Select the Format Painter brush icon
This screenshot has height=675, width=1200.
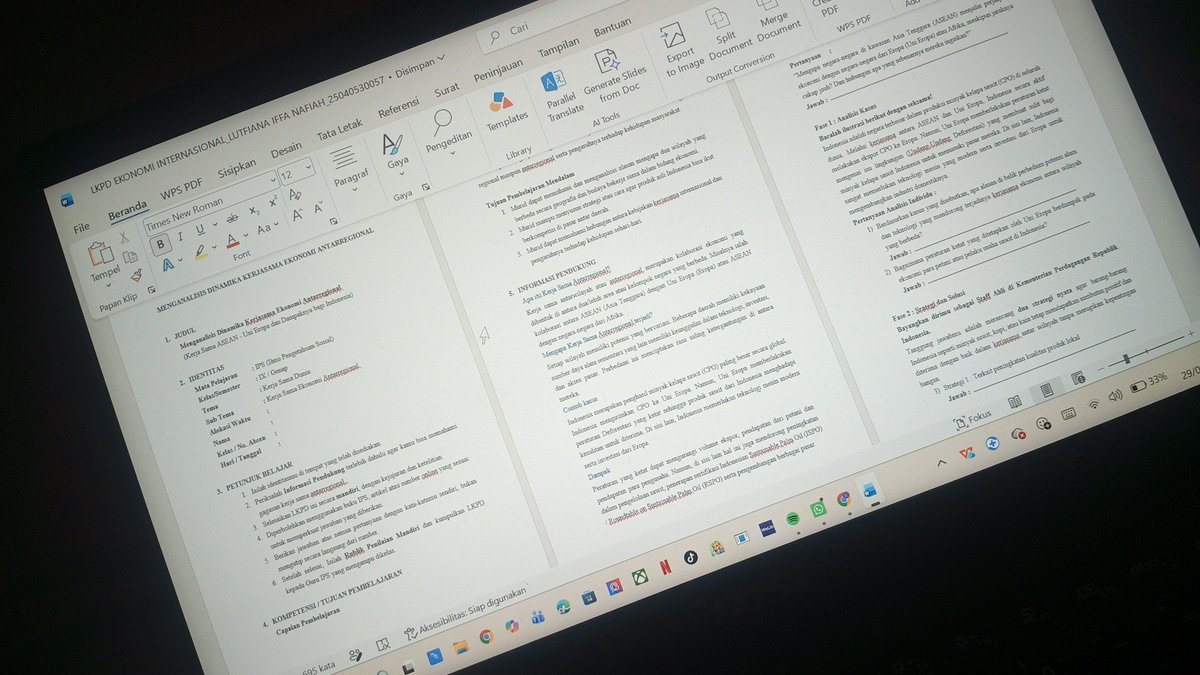(137, 276)
